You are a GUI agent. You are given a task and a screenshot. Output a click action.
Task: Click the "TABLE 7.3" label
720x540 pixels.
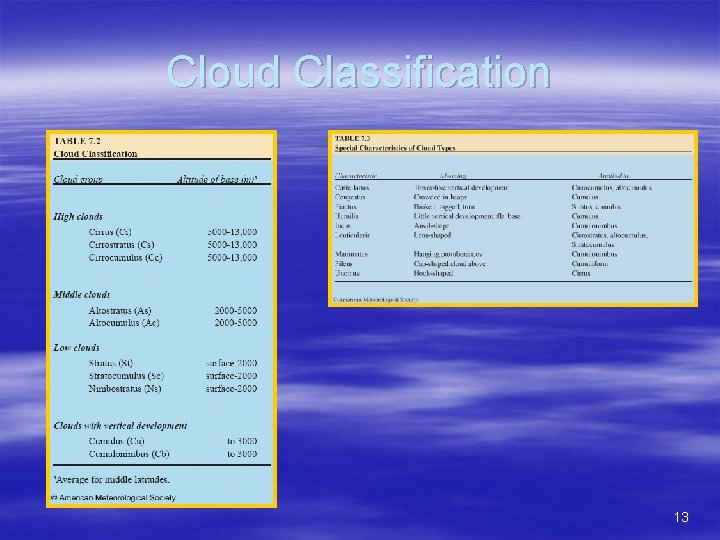tap(352, 138)
